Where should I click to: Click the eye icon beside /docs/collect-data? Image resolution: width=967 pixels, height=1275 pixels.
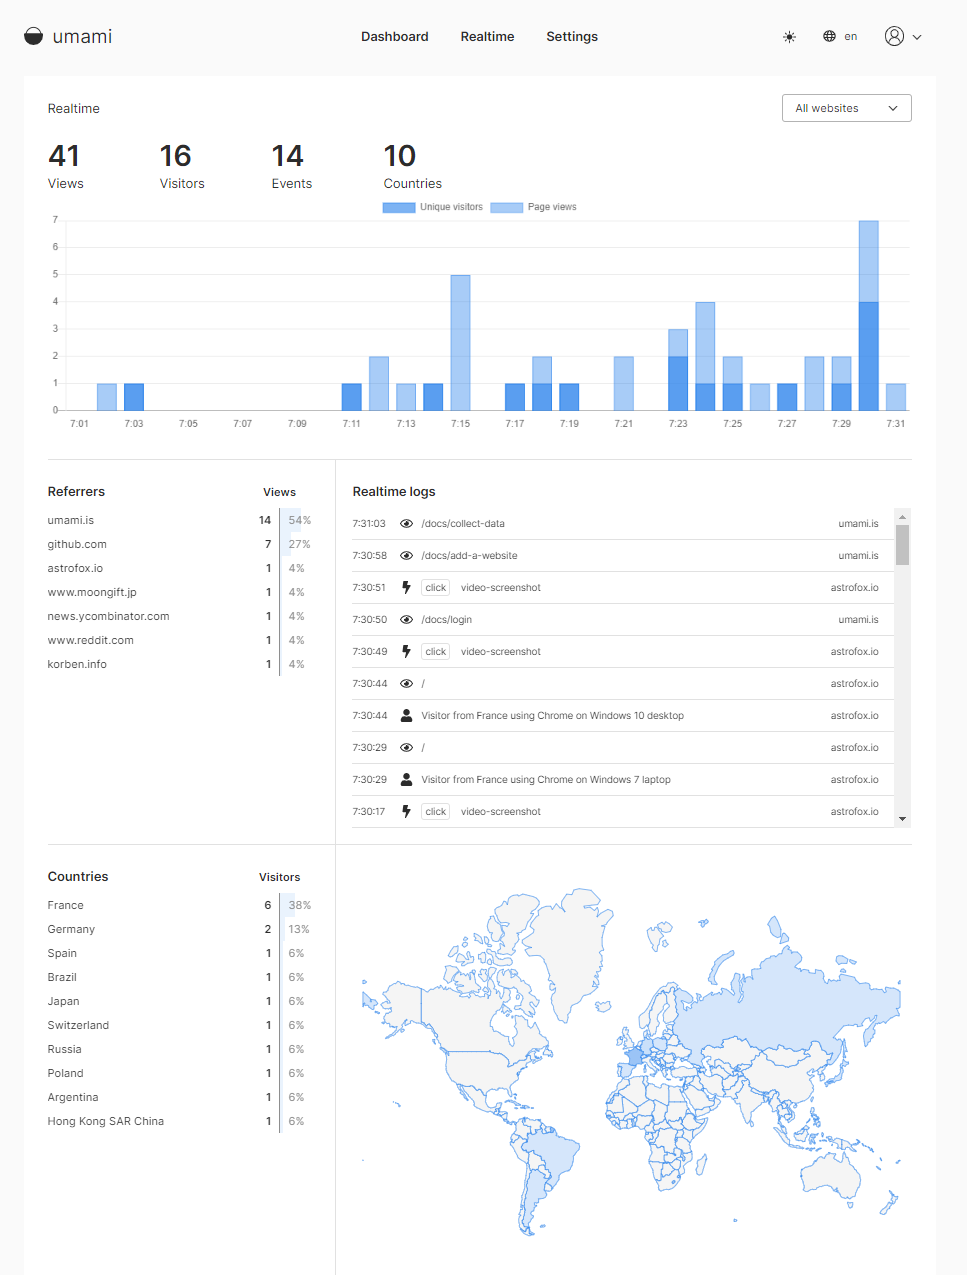pyautogui.click(x=406, y=523)
